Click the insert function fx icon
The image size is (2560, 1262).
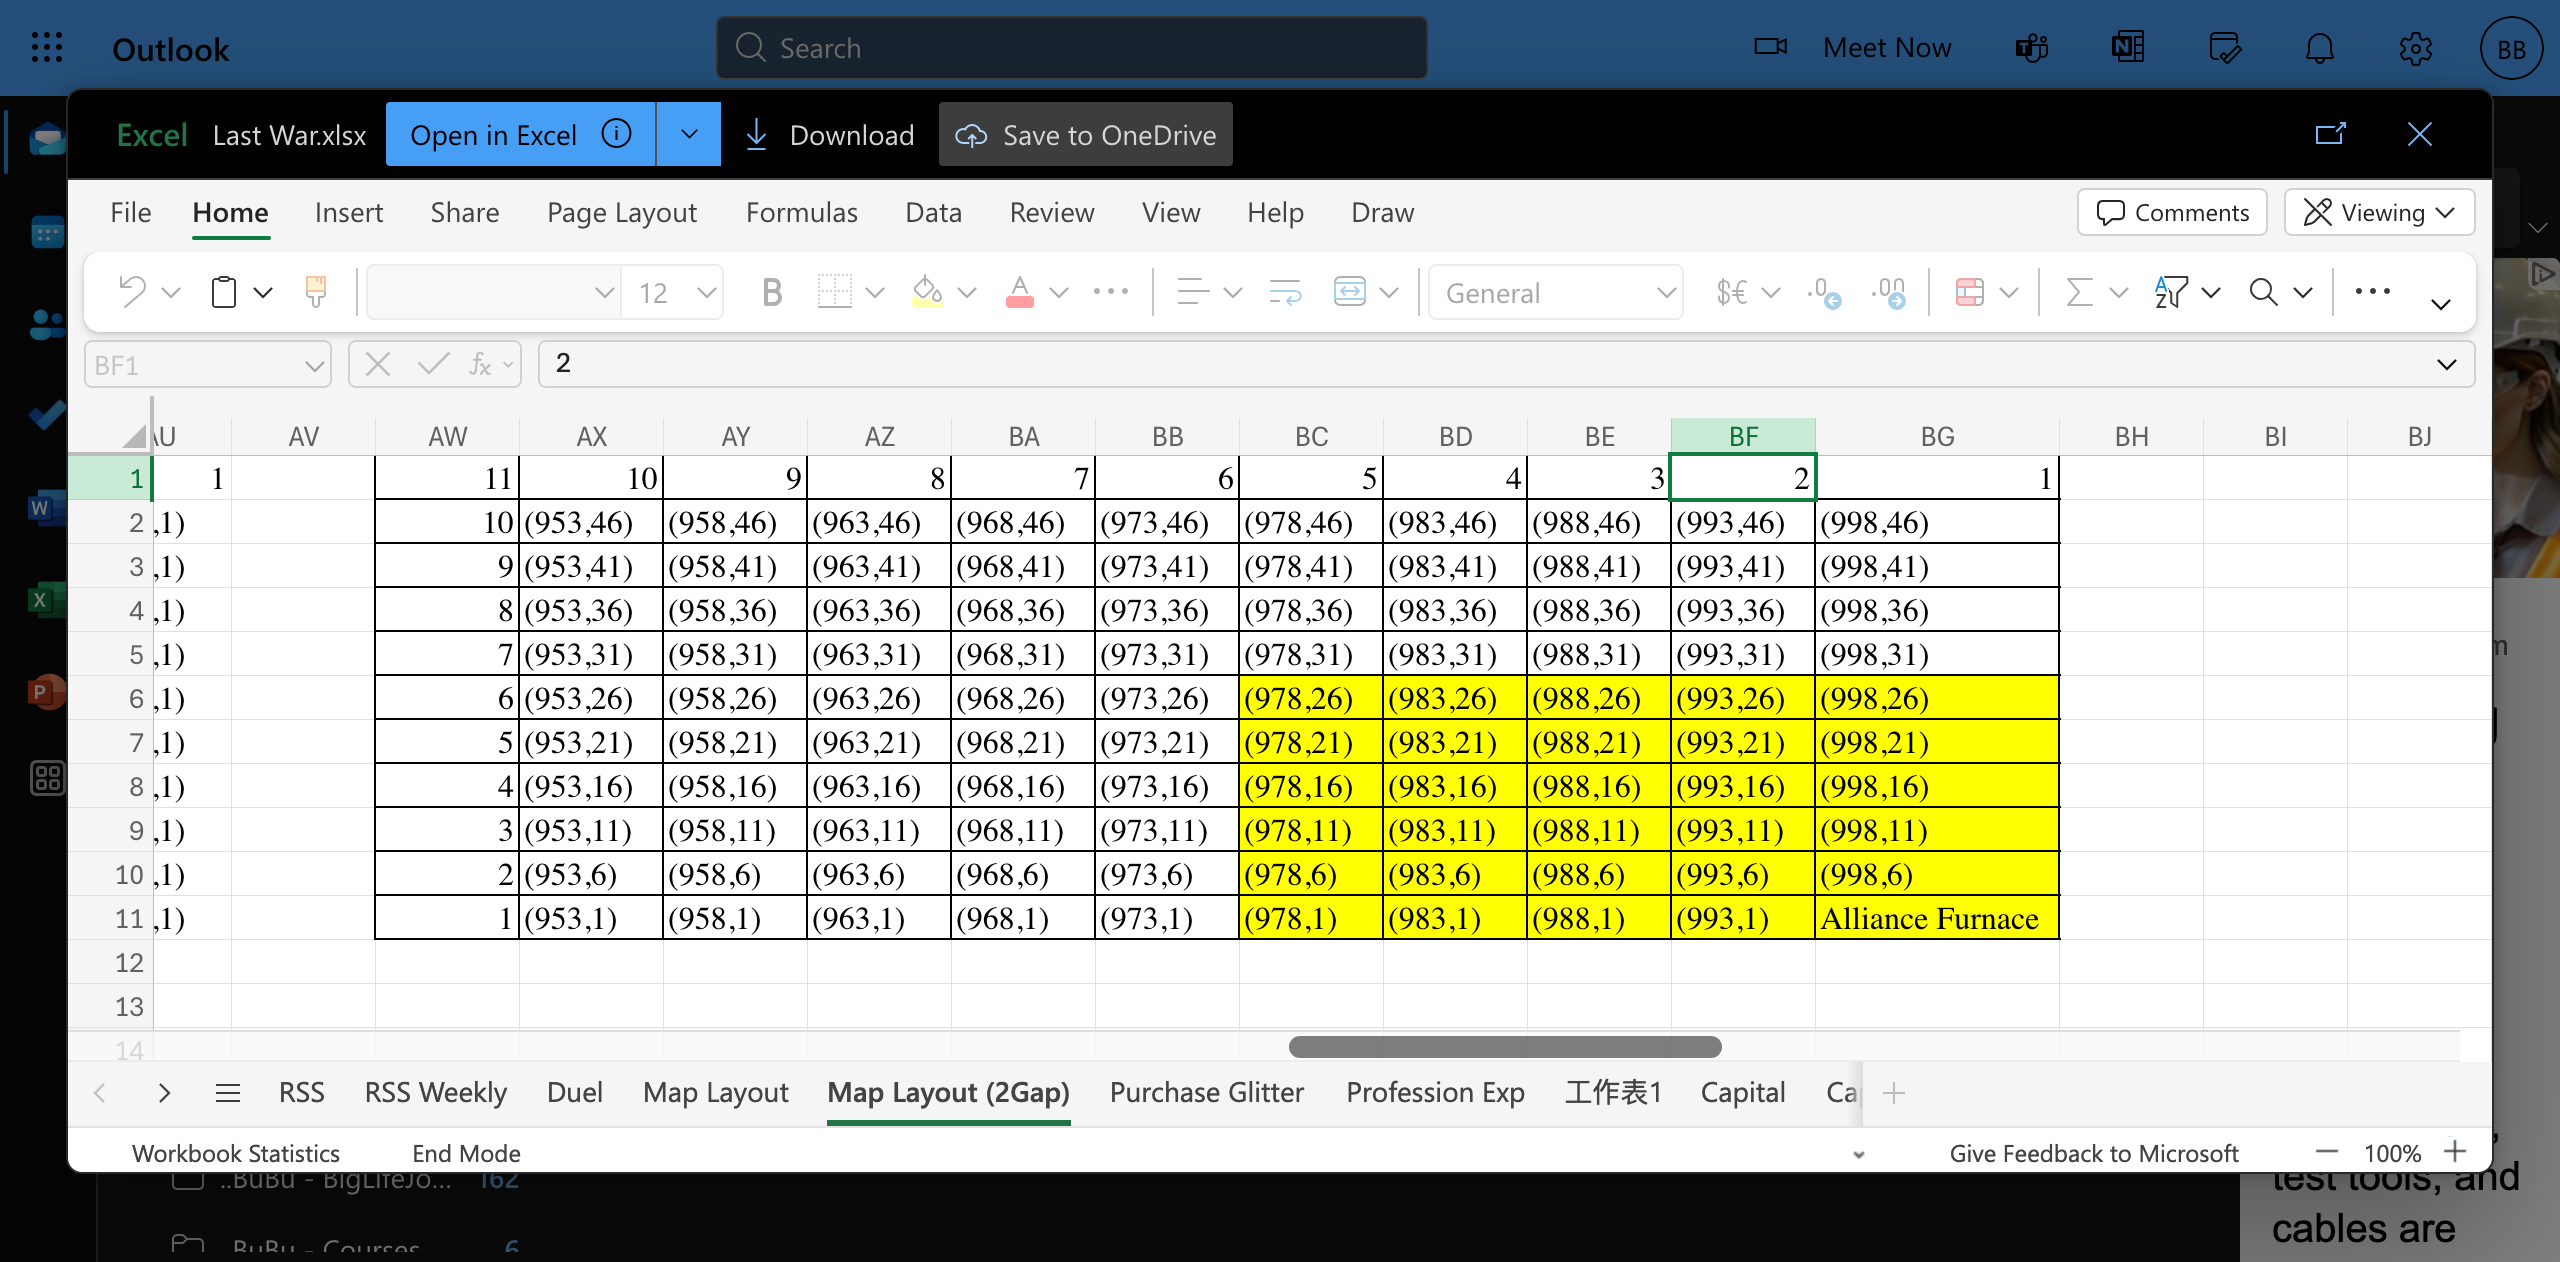(x=481, y=364)
